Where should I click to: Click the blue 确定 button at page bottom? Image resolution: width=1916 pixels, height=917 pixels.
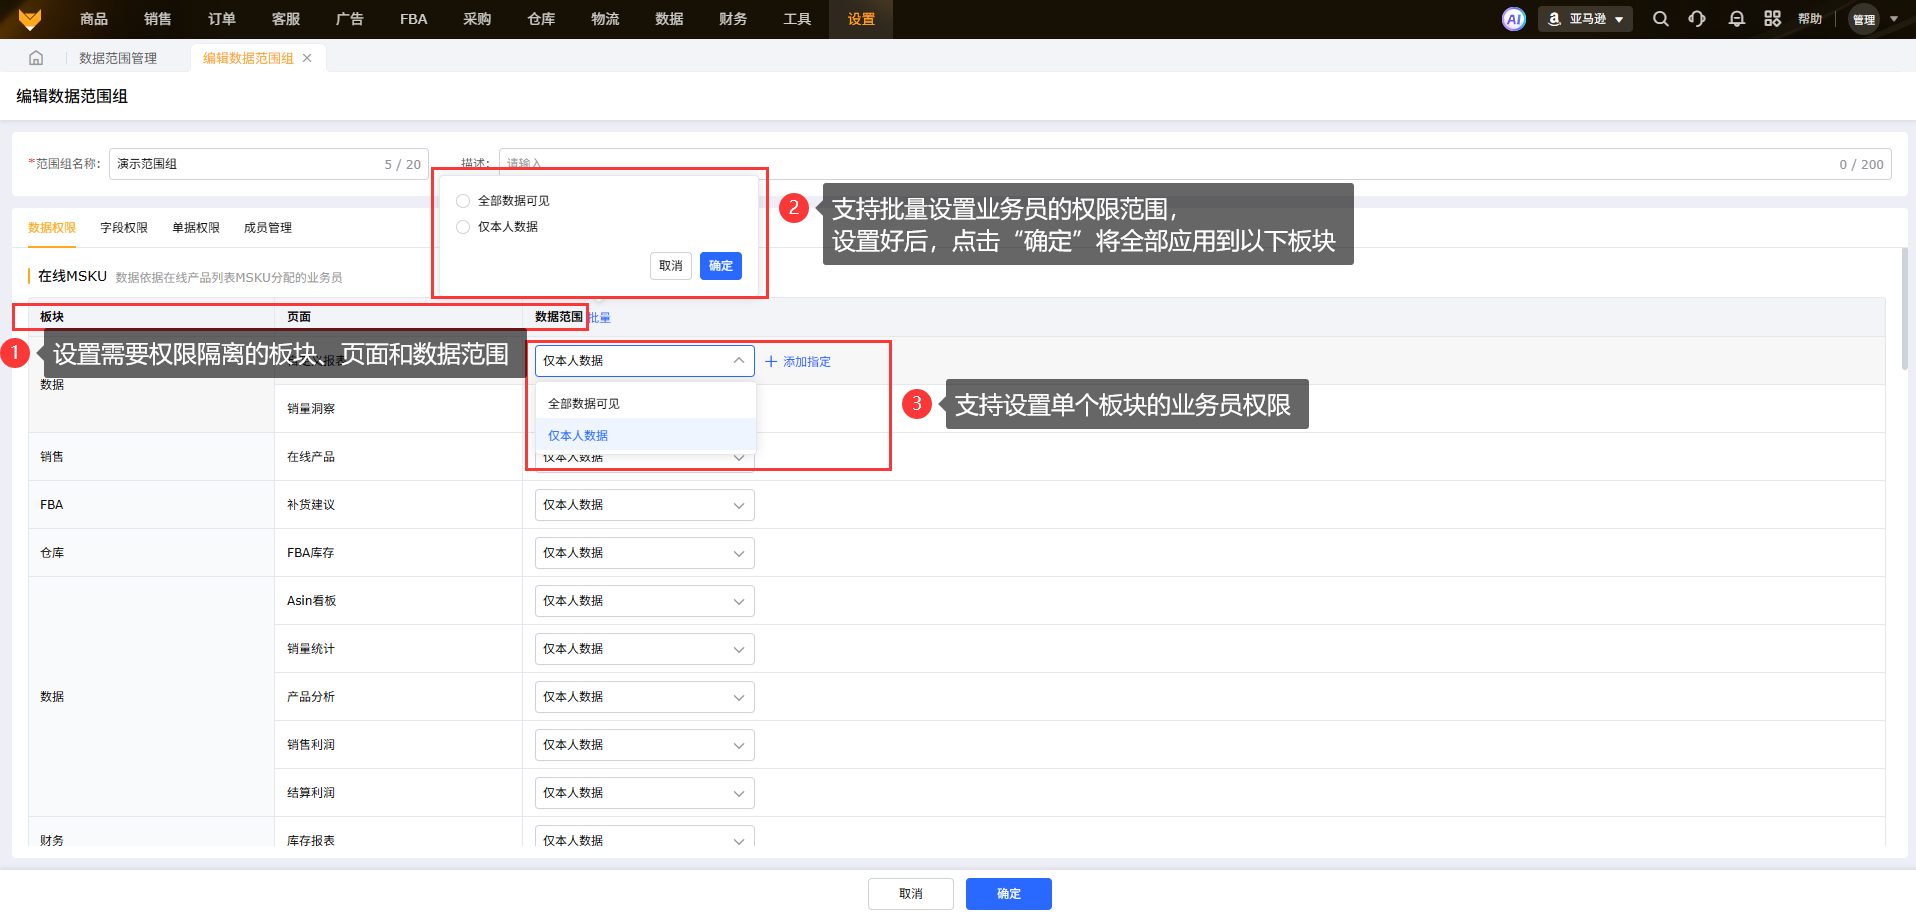pos(1008,894)
